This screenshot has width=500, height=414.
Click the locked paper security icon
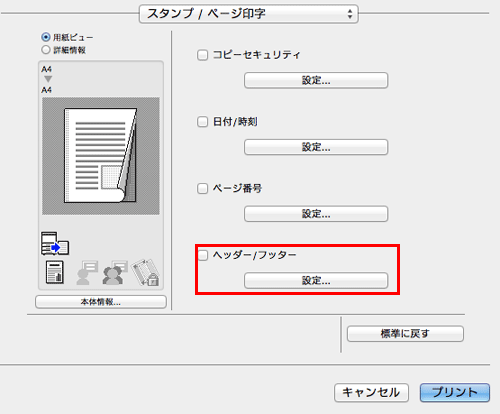[x=145, y=272]
